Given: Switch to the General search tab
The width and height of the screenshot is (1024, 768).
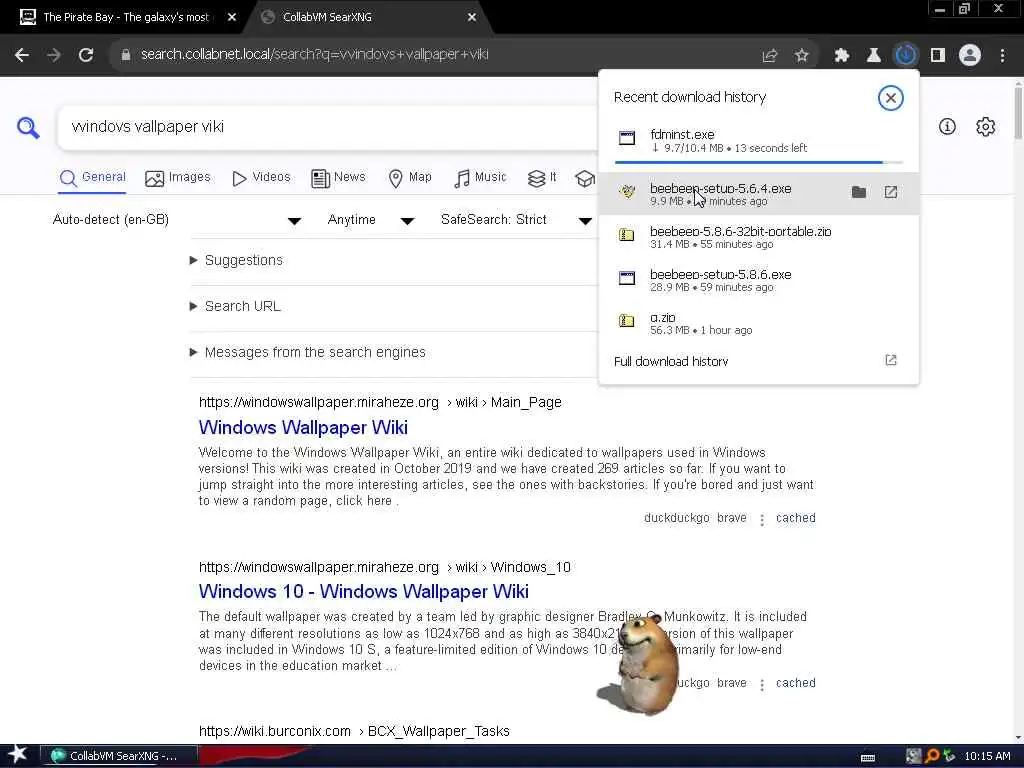Looking at the screenshot, I should click(92, 178).
